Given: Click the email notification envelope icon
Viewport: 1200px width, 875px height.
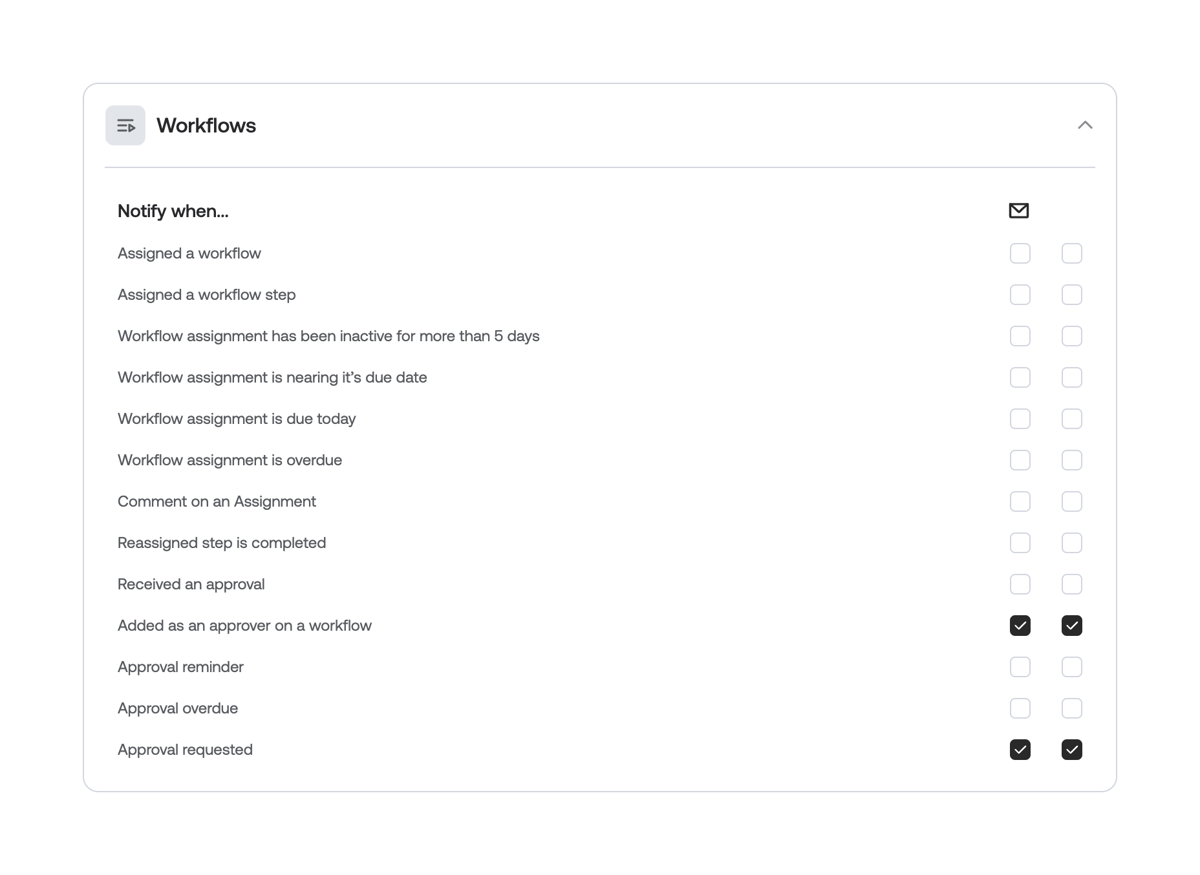Looking at the screenshot, I should pyautogui.click(x=1019, y=210).
